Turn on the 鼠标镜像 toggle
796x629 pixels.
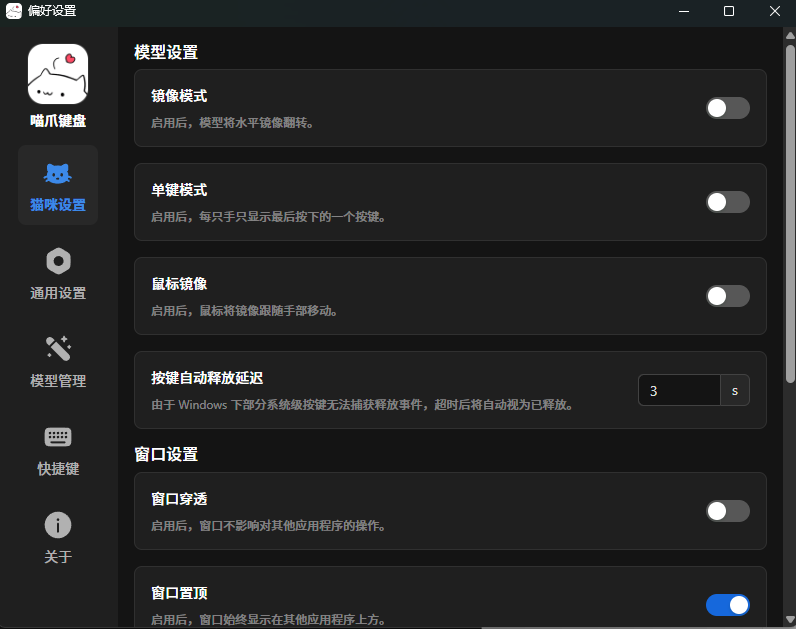(x=727, y=296)
